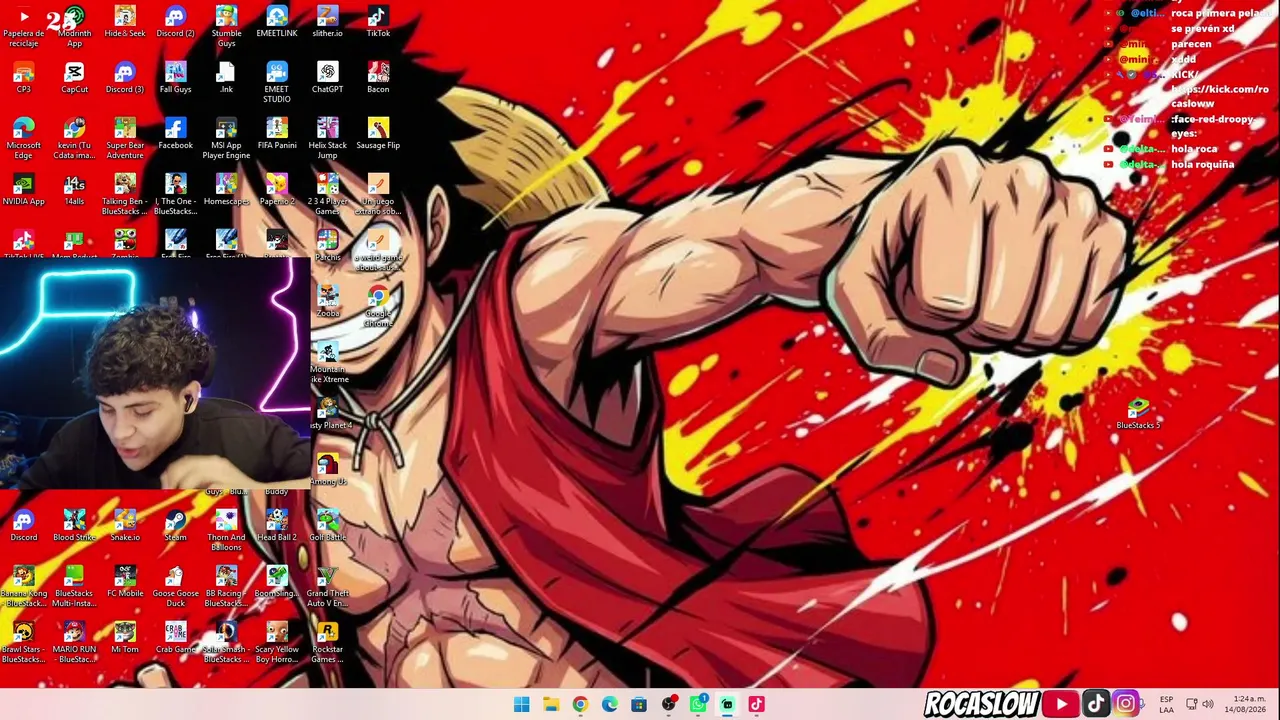
Task: Select the FC Mobile desktop icon
Action: 125,582
